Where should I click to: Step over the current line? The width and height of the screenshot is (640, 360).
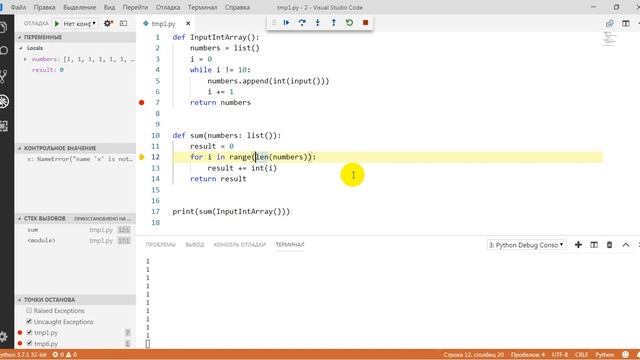(x=302, y=23)
